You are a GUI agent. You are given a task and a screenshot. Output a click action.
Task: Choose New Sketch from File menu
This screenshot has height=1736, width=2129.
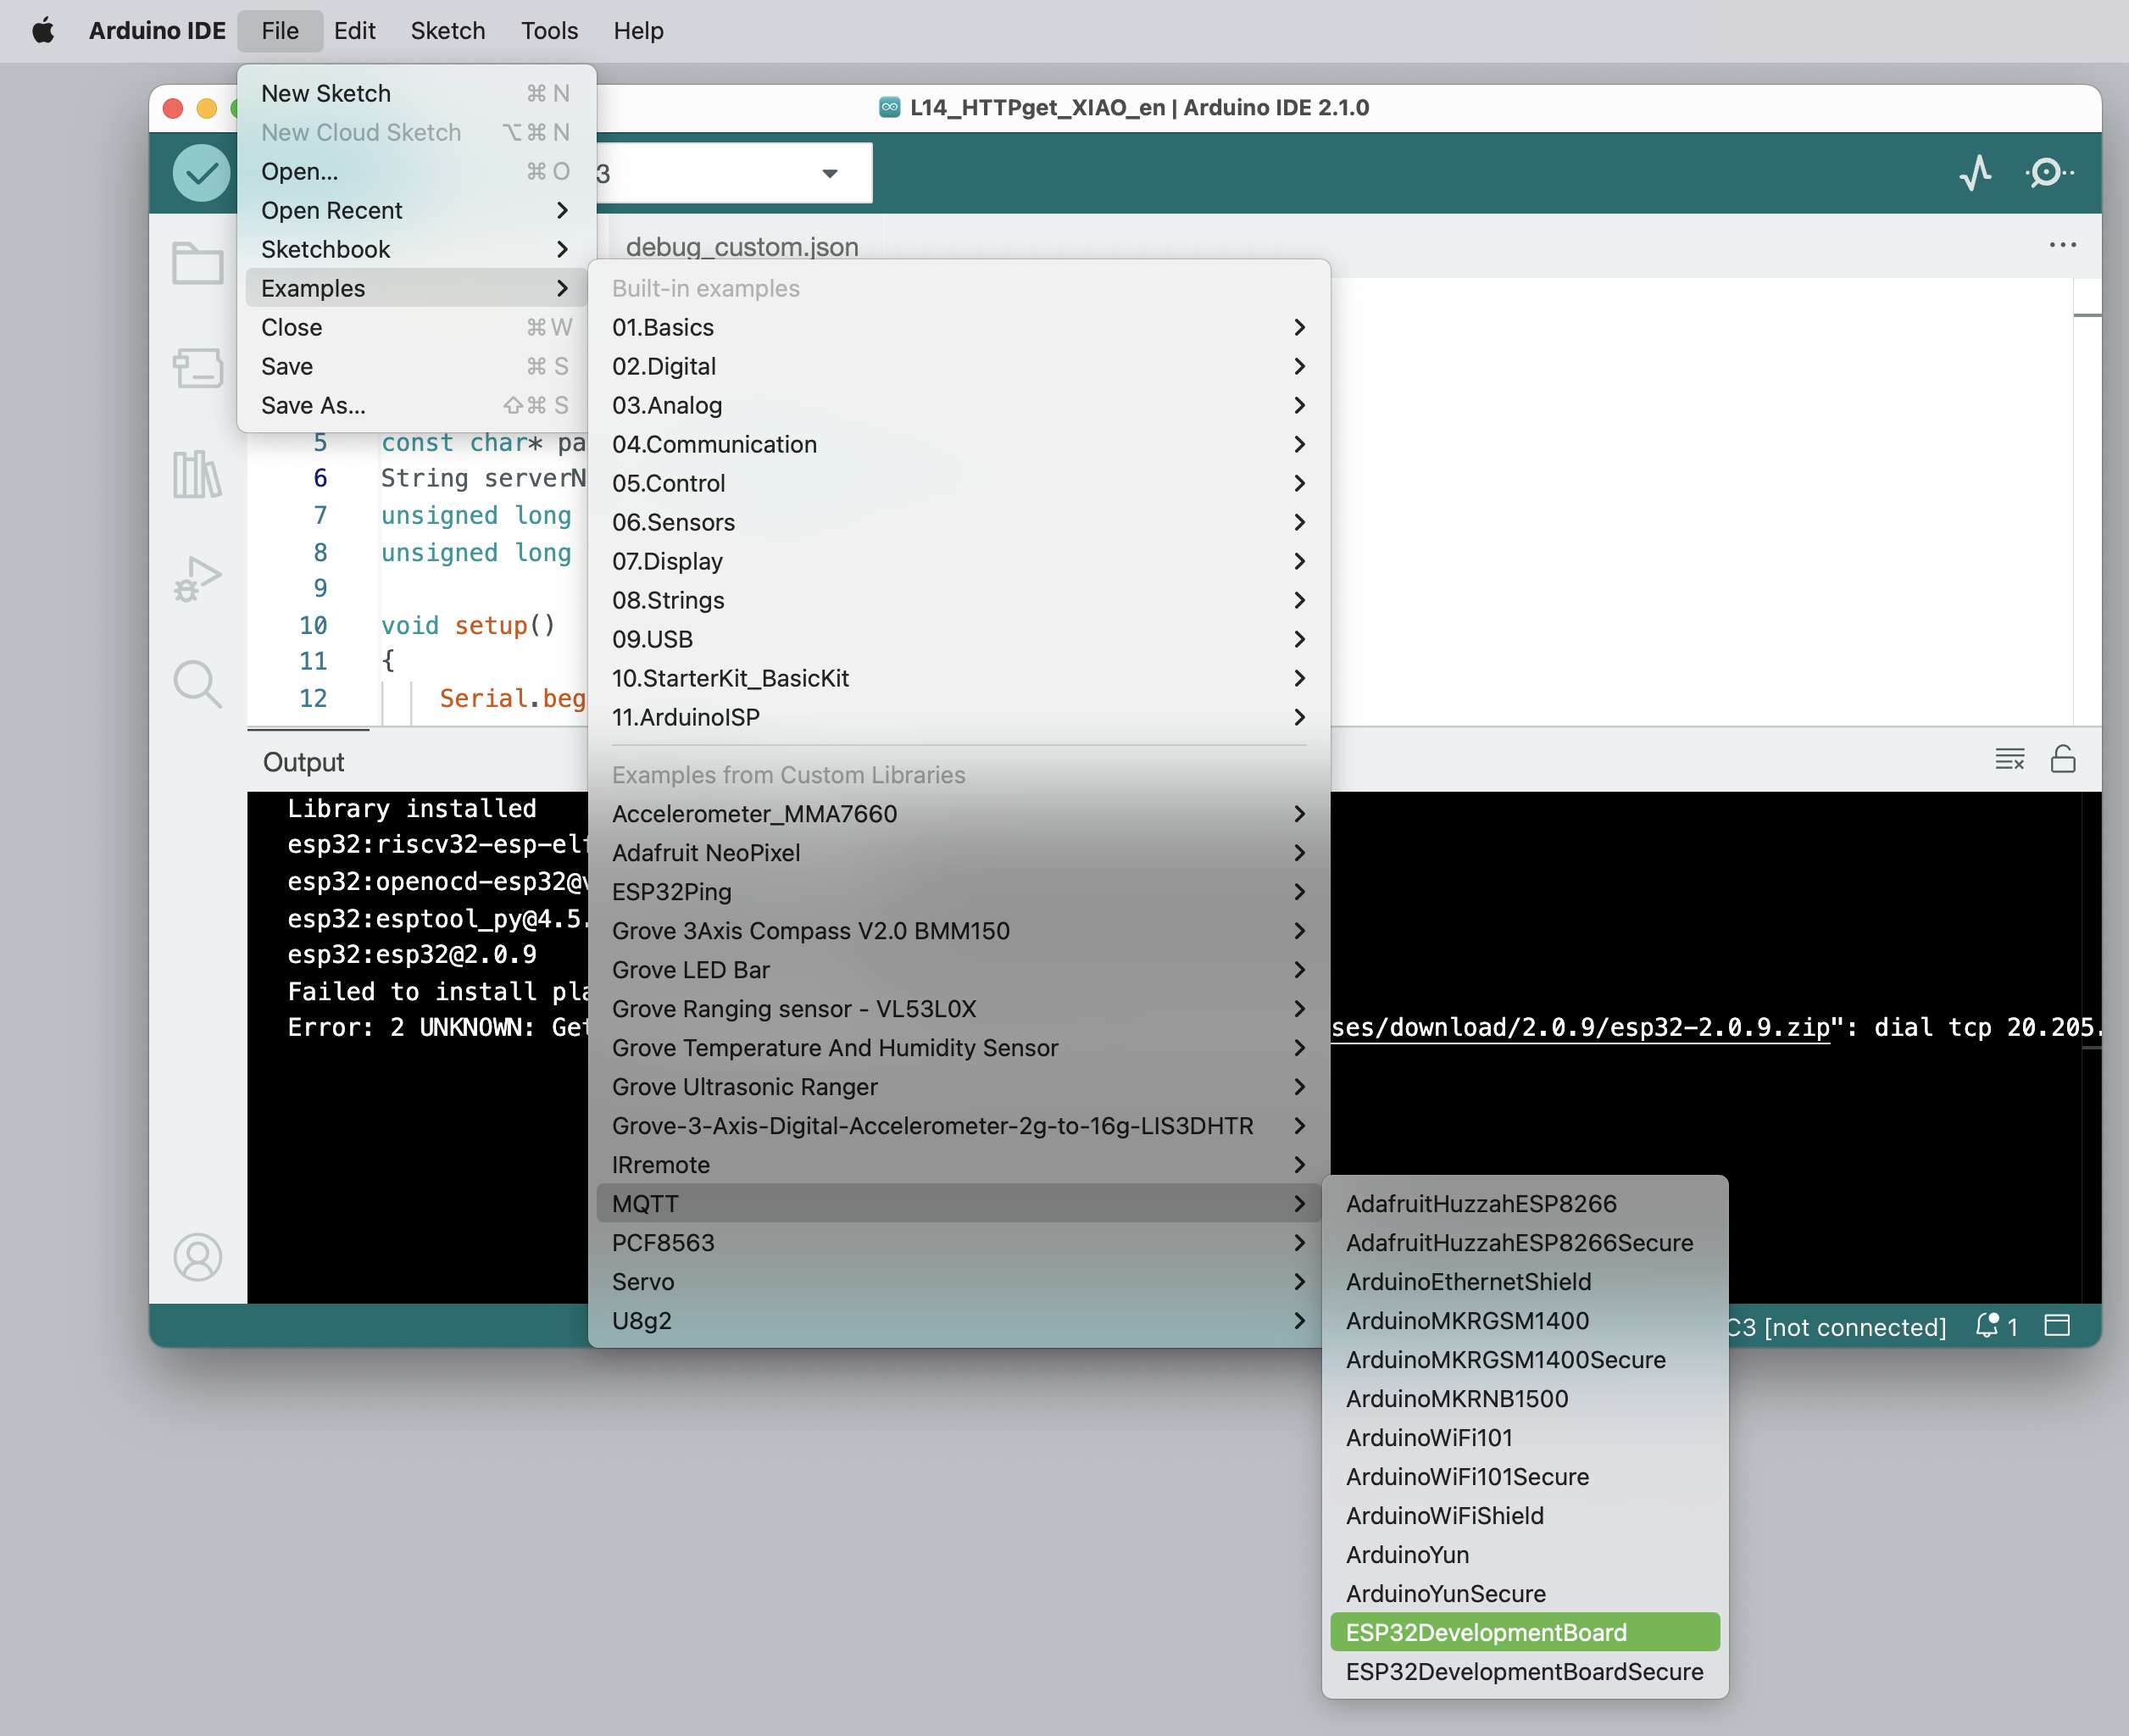416,93
